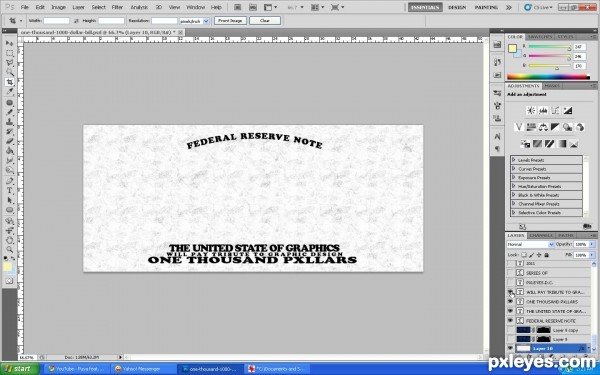This screenshot has width=600, height=375.
Task: Expand Channel Mixer Presets
Action: [x=514, y=204]
